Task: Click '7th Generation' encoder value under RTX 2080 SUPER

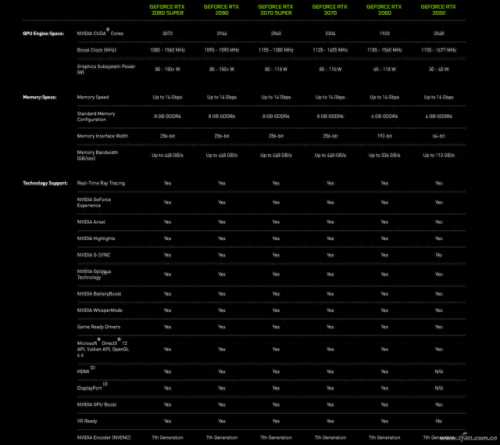Action: tap(167, 437)
